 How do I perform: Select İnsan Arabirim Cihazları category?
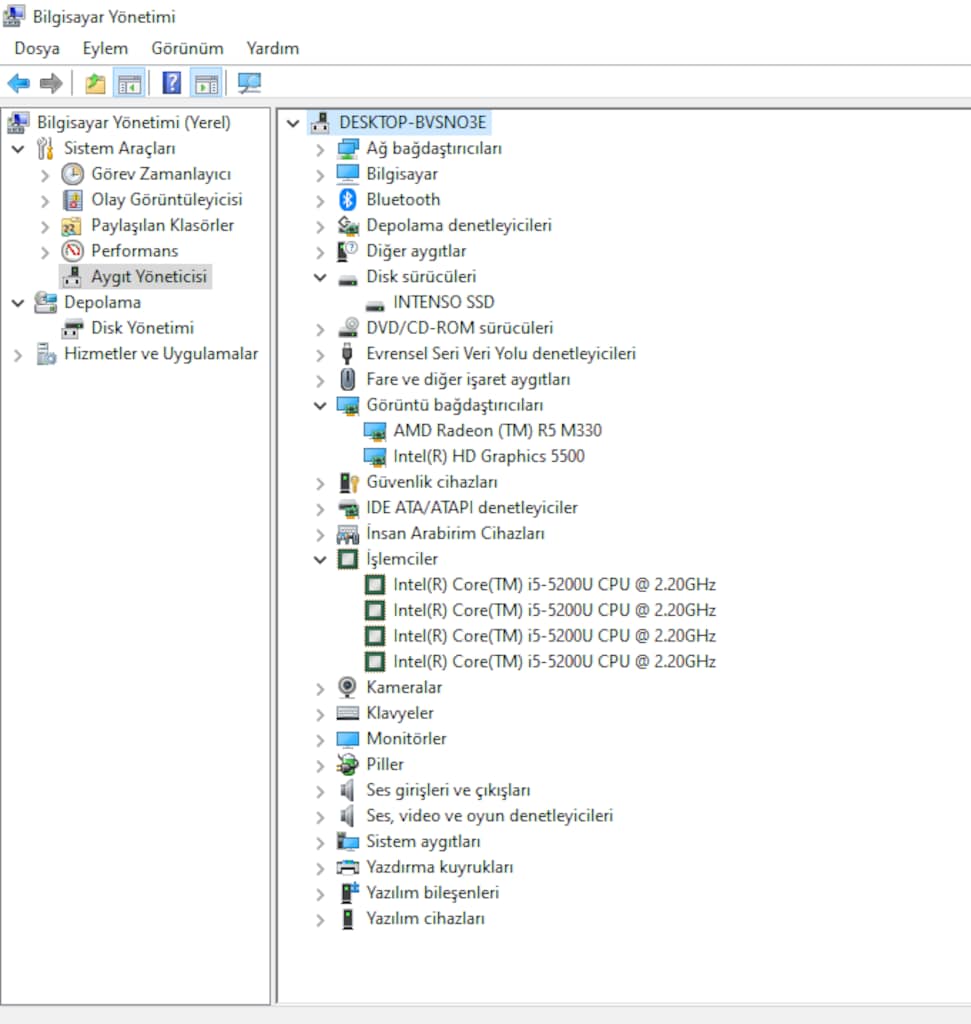(x=455, y=534)
